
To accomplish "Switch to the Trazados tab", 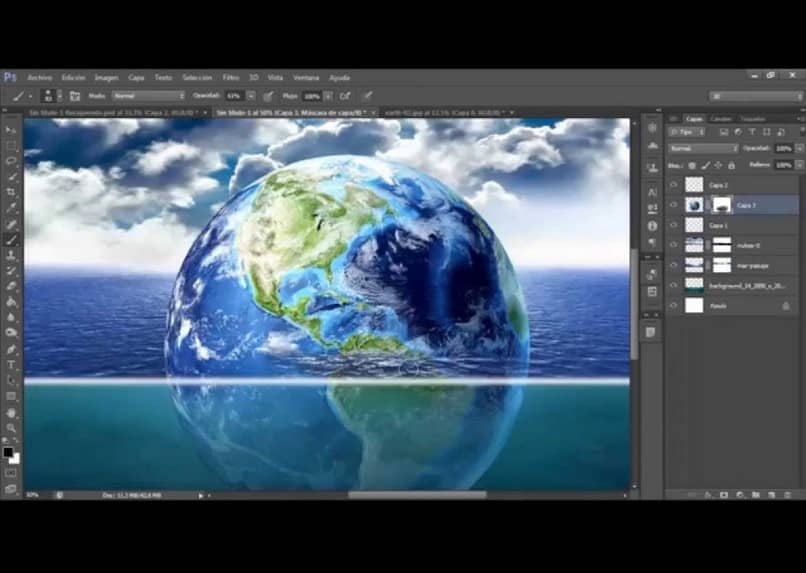I will (x=752, y=119).
